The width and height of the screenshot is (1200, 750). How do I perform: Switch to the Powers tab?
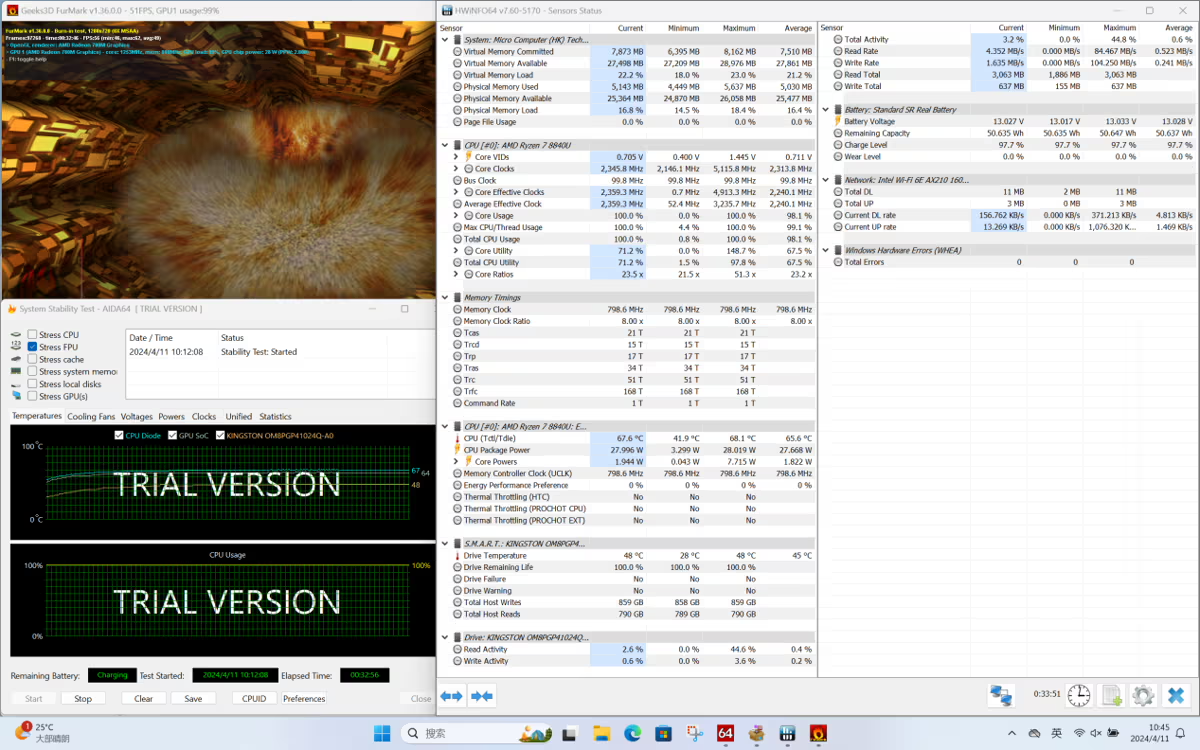[x=171, y=417]
